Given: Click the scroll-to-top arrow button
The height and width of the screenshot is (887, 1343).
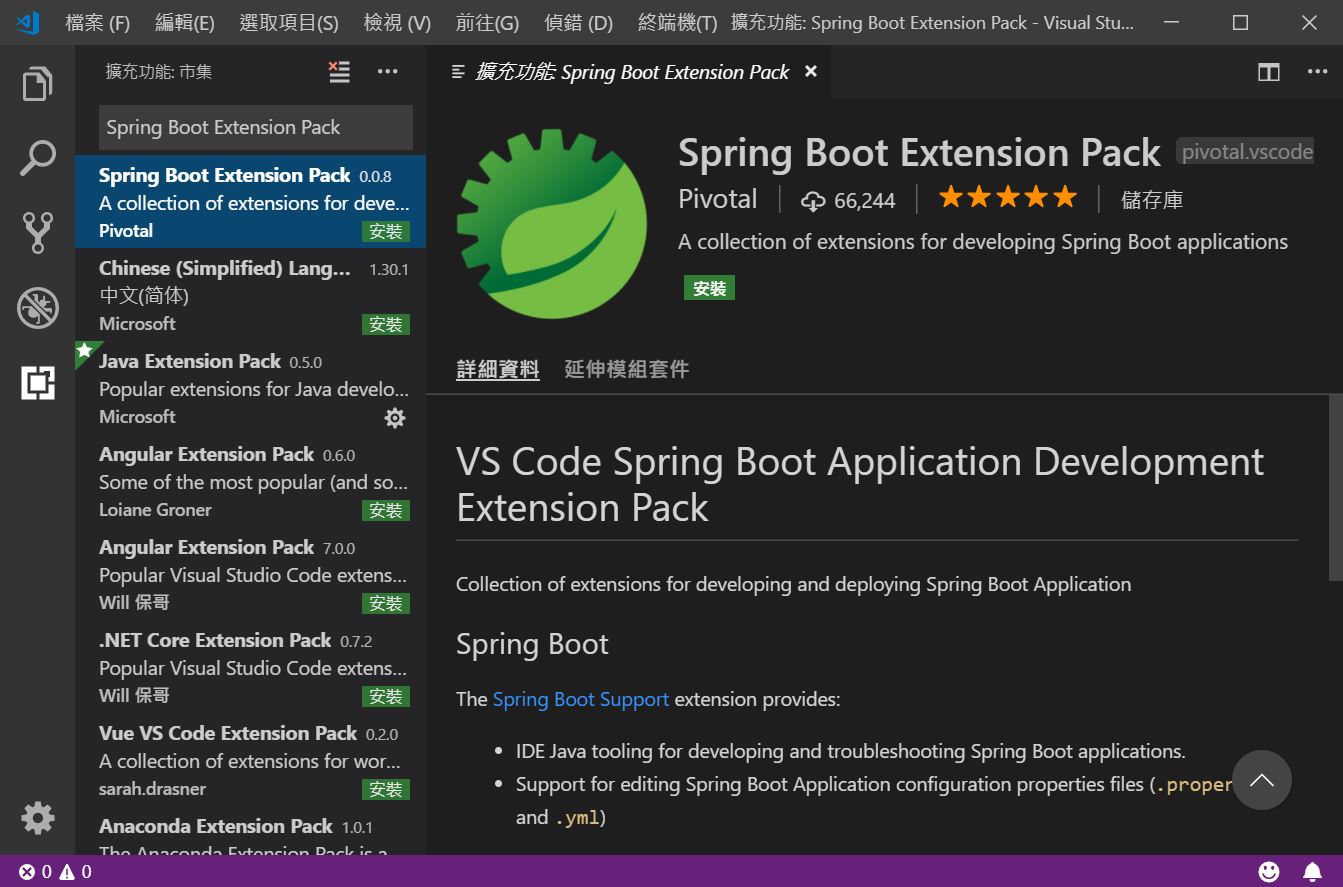Looking at the screenshot, I should [1262, 780].
